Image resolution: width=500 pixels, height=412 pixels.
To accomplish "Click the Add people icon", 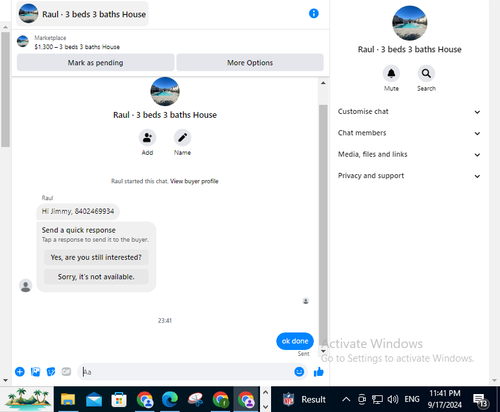I will 147,138.
